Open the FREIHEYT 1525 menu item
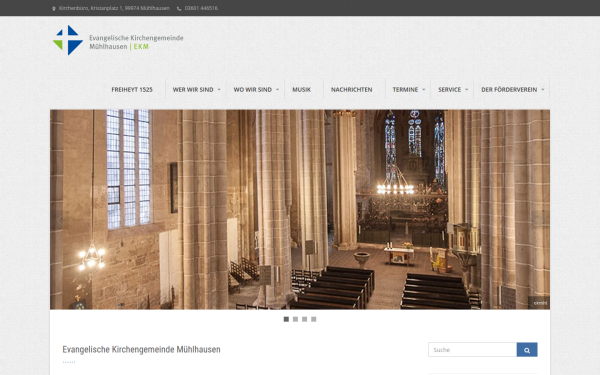 click(x=132, y=90)
